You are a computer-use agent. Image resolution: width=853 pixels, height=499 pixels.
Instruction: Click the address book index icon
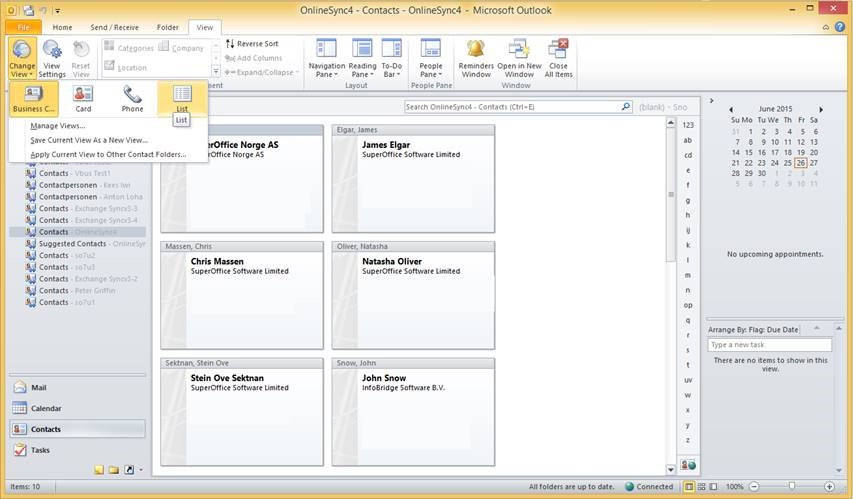pyautogui.click(x=688, y=465)
